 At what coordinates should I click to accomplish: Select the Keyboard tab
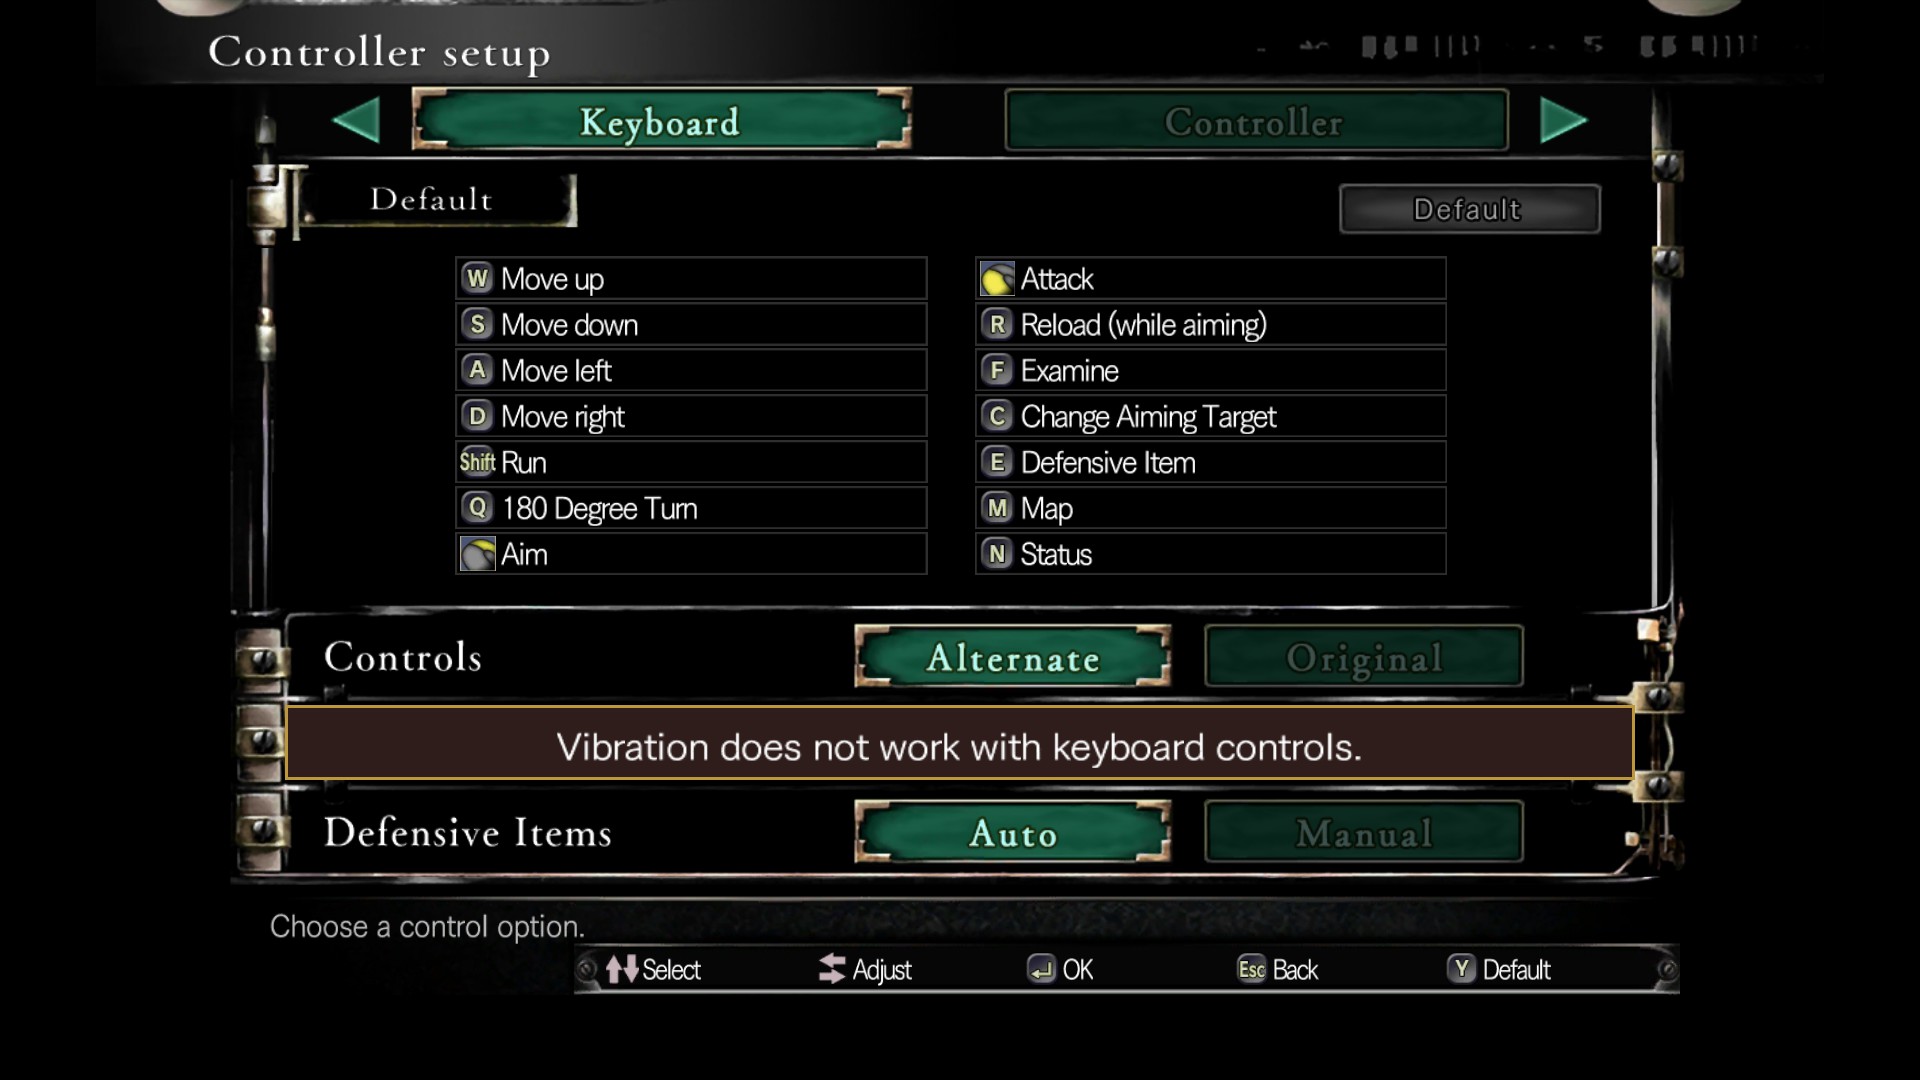pyautogui.click(x=661, y=121)
